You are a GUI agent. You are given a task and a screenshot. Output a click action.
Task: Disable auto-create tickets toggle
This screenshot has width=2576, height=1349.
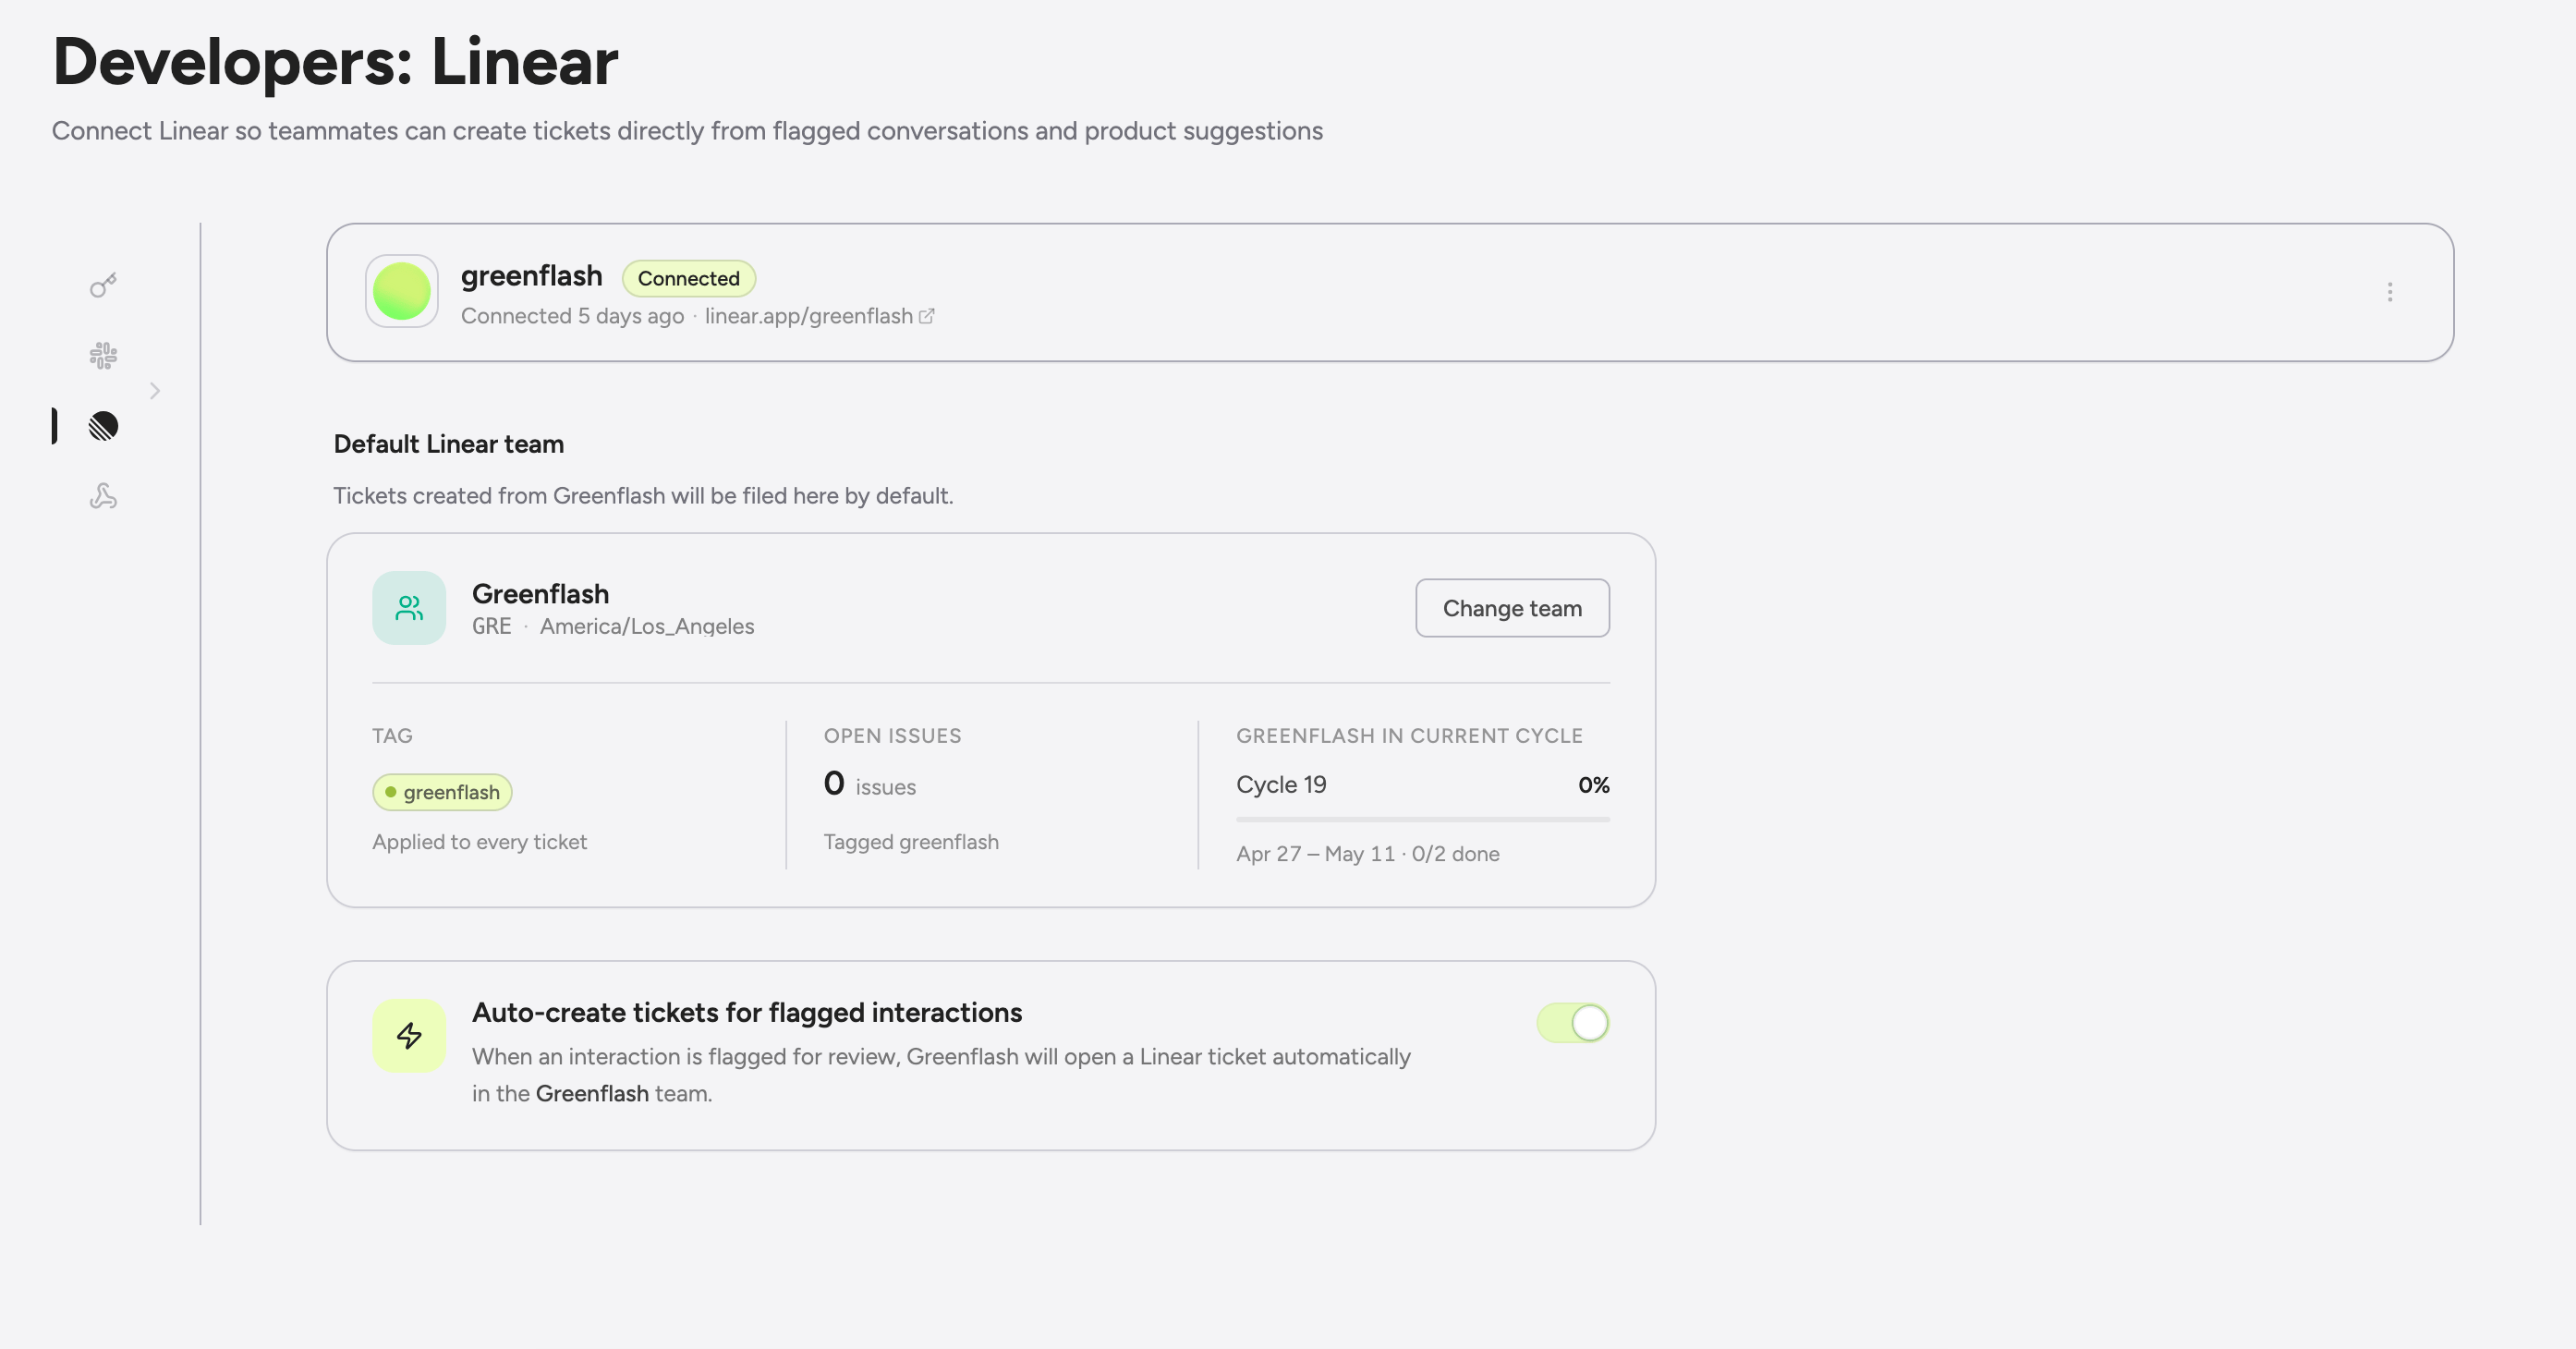point(1572,1023)
